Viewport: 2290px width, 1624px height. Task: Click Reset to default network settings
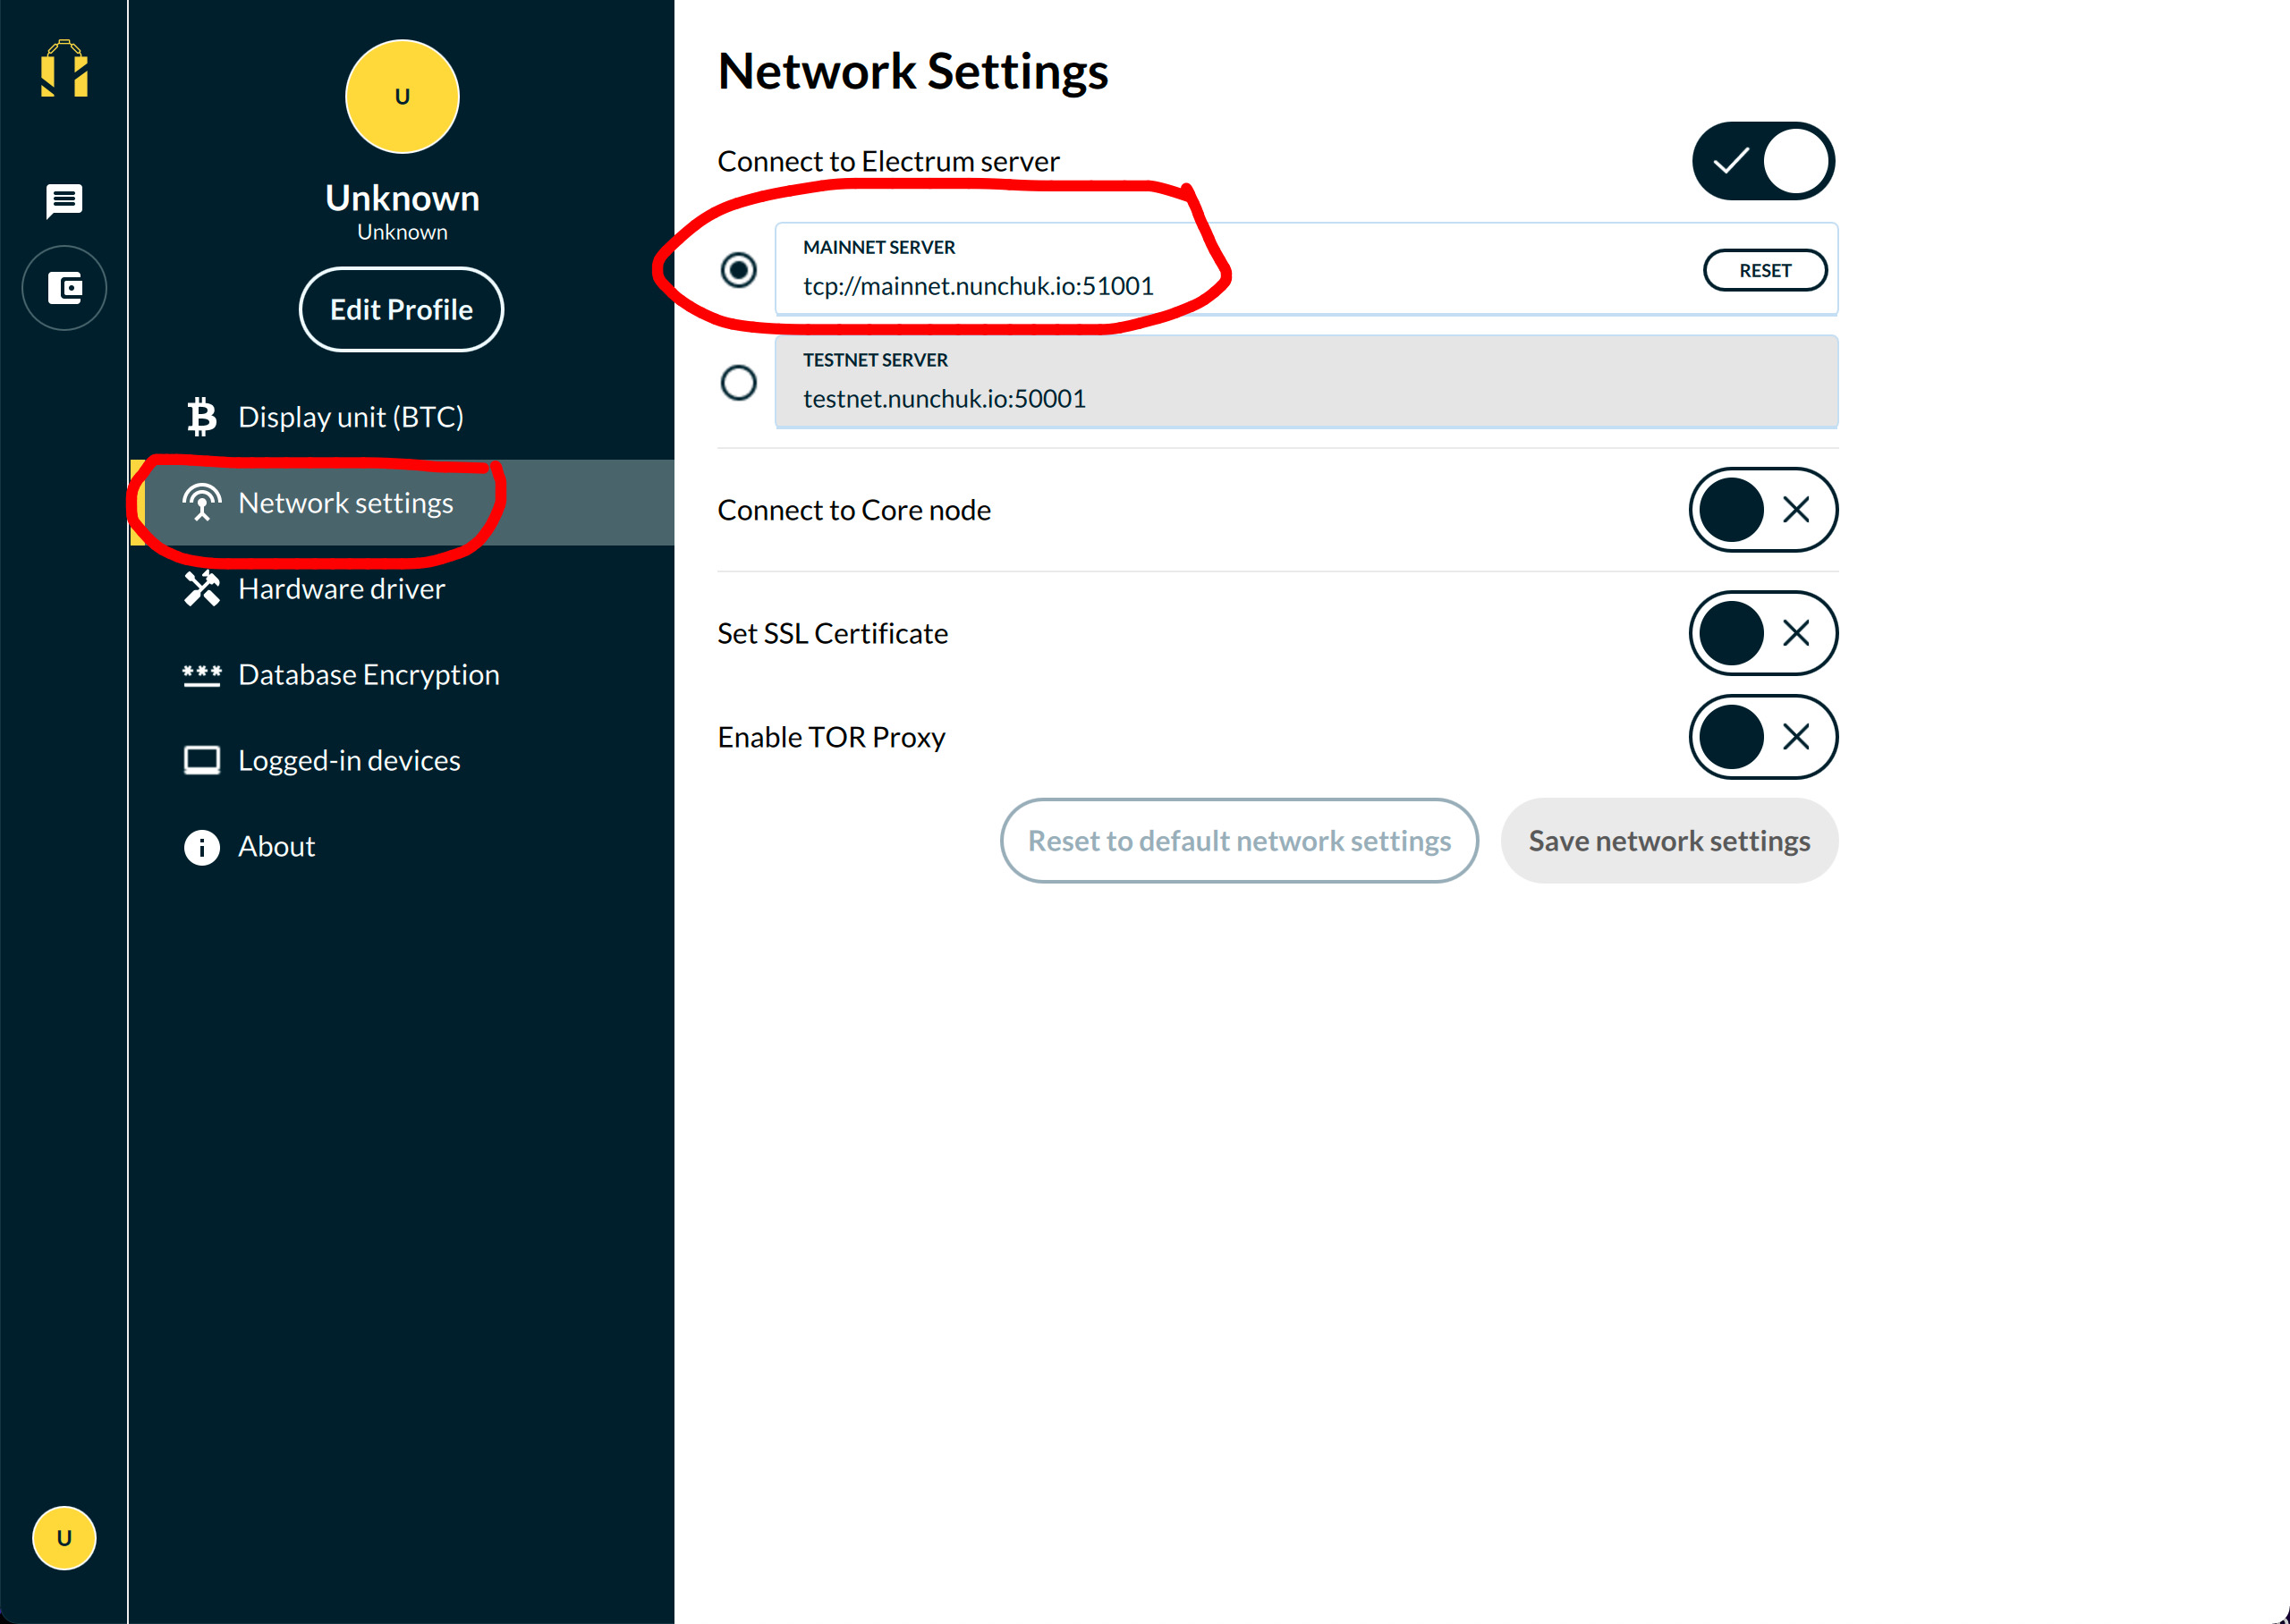(1239, 841)
